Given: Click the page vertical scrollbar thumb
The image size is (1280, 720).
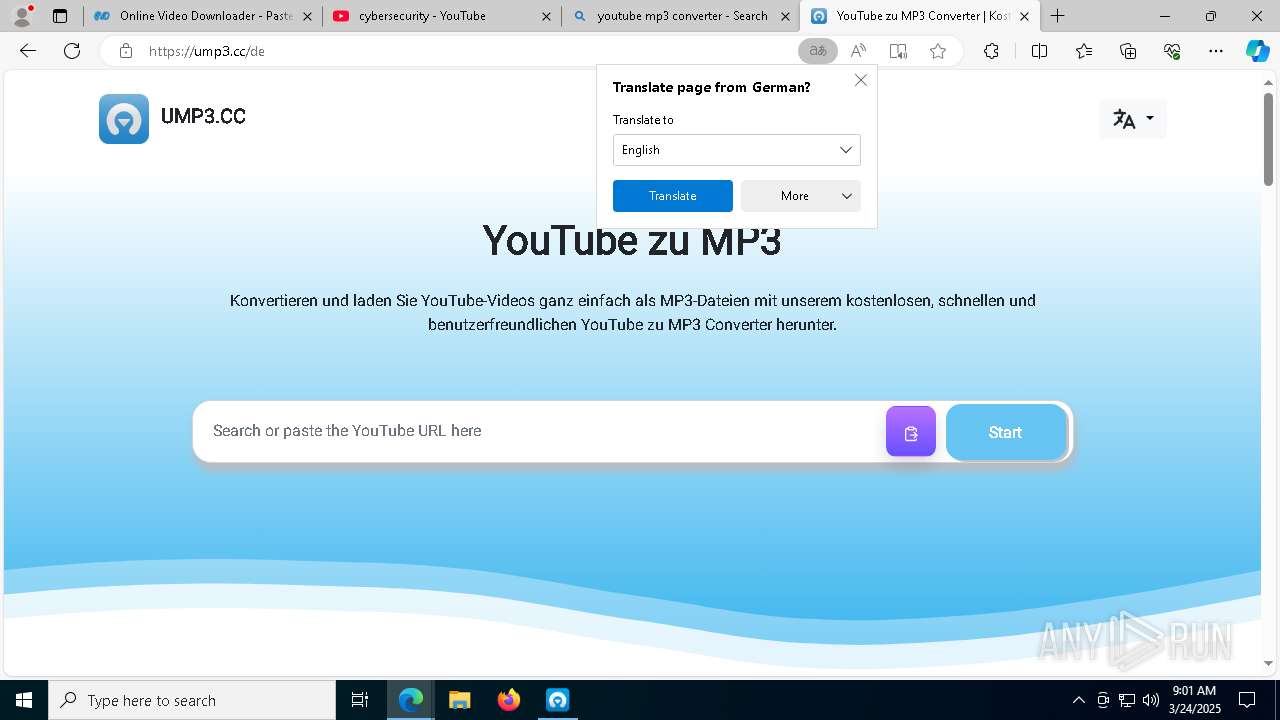Looking at the screenshot, I should [x=1269, y=138].
